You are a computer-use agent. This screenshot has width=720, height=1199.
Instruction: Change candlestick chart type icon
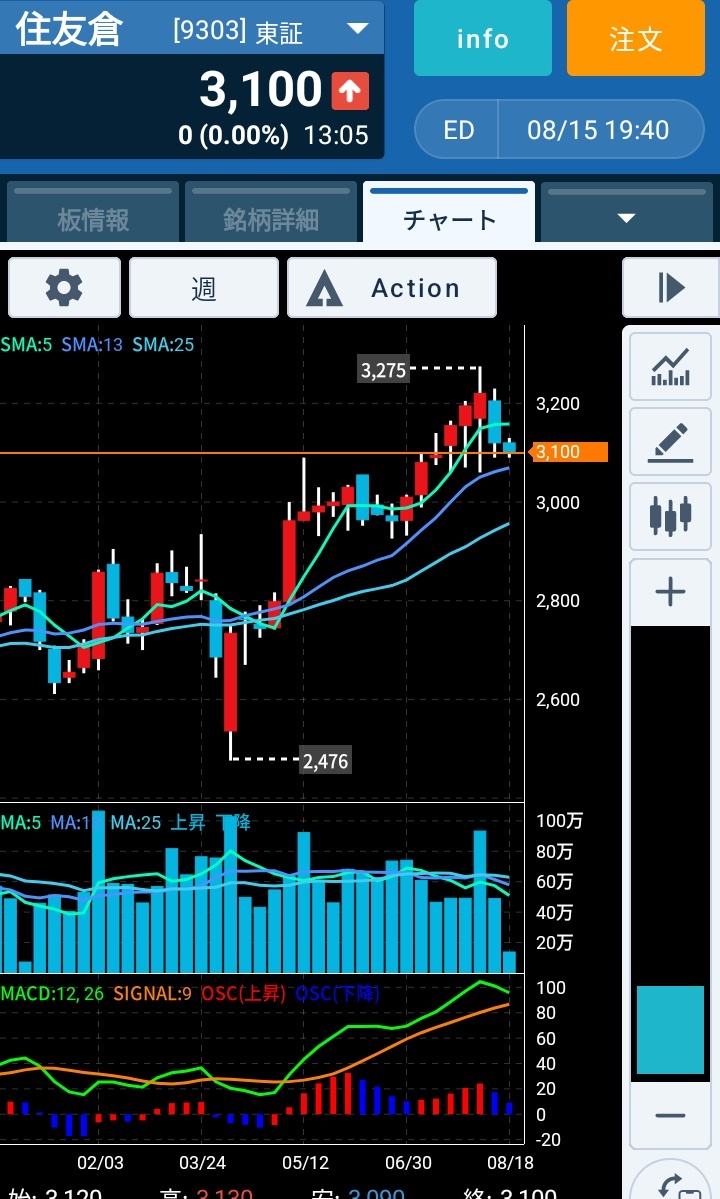pyautogui.click(x=670, y=516)
